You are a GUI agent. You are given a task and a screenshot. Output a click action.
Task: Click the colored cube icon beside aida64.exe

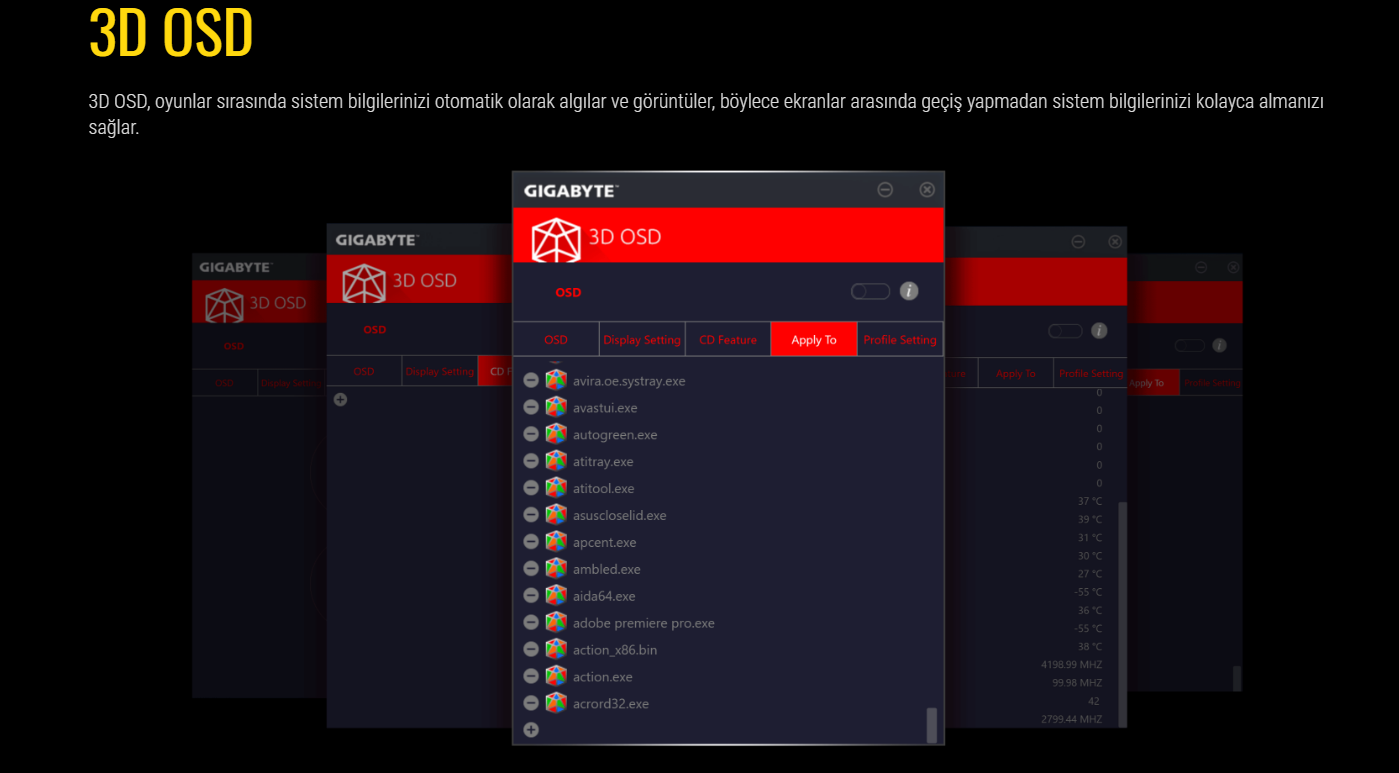(556, 595)
